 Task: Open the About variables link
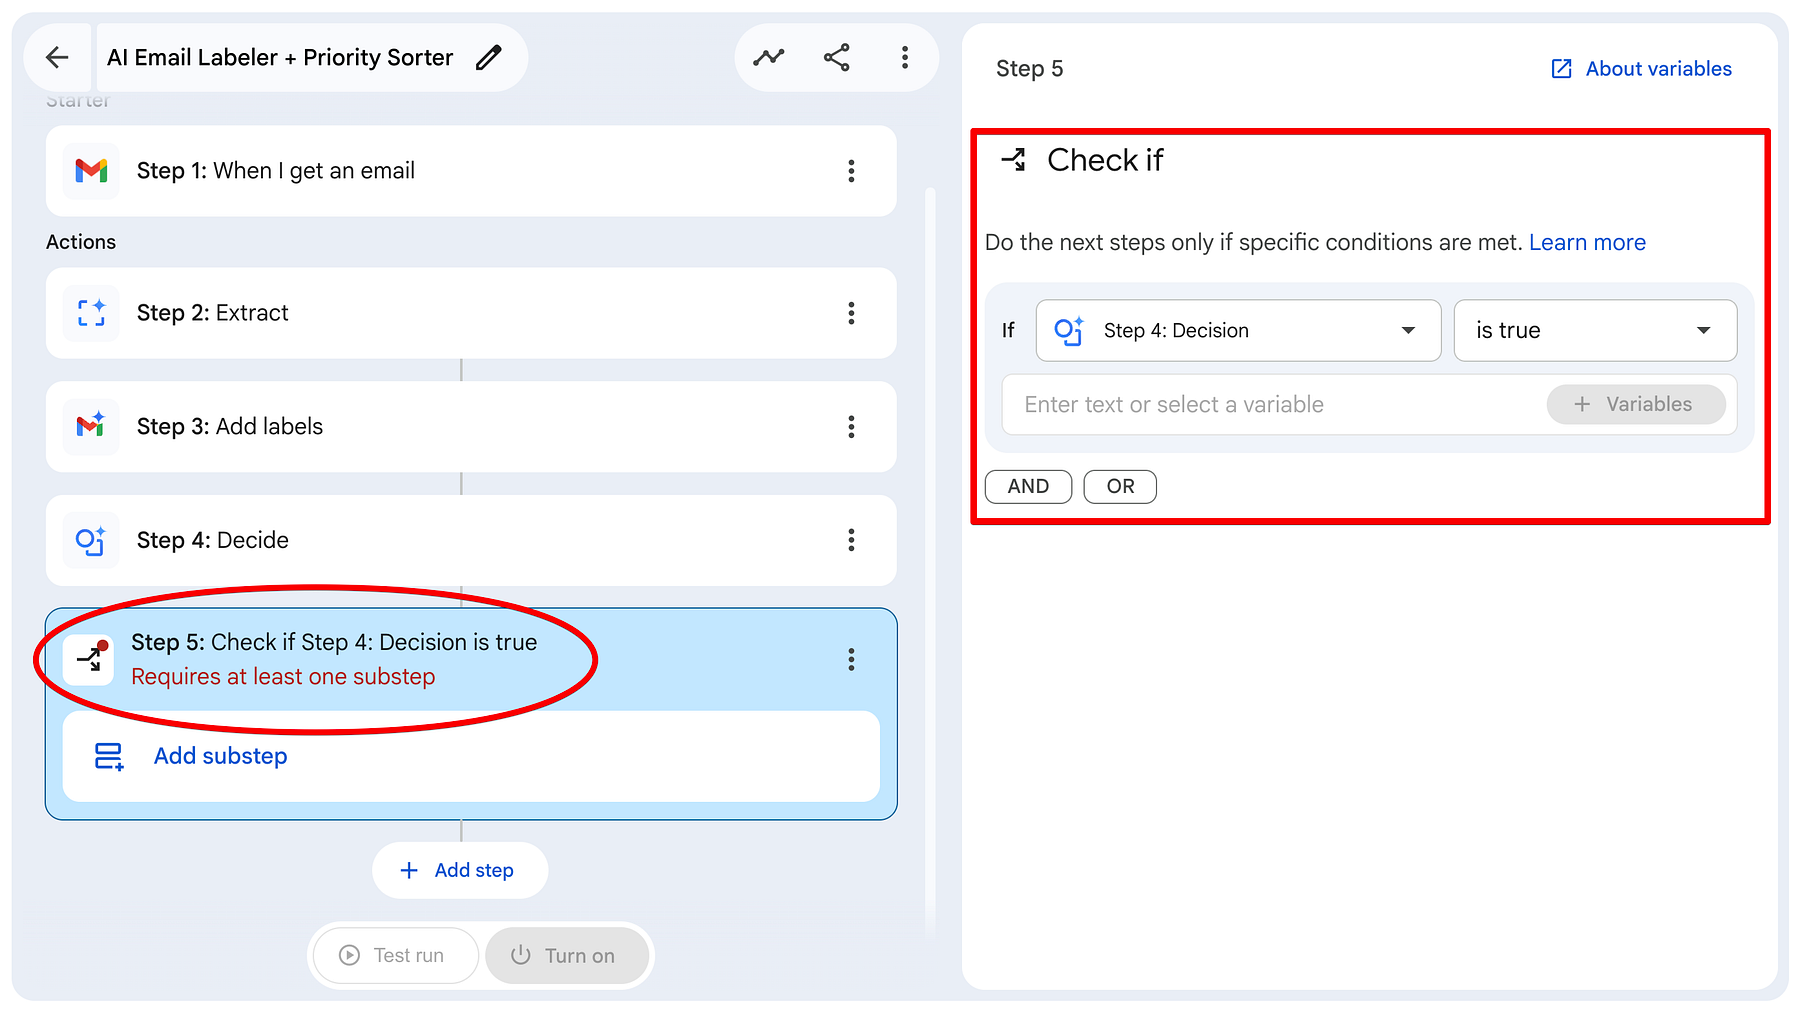point(1659,69)
